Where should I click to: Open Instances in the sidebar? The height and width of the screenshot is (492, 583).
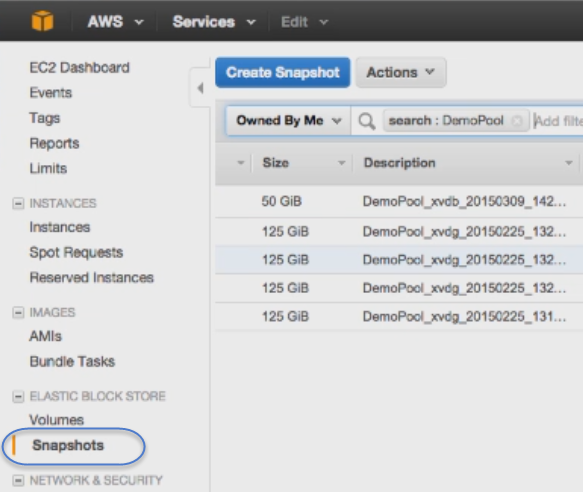click(x=60, y=227)
